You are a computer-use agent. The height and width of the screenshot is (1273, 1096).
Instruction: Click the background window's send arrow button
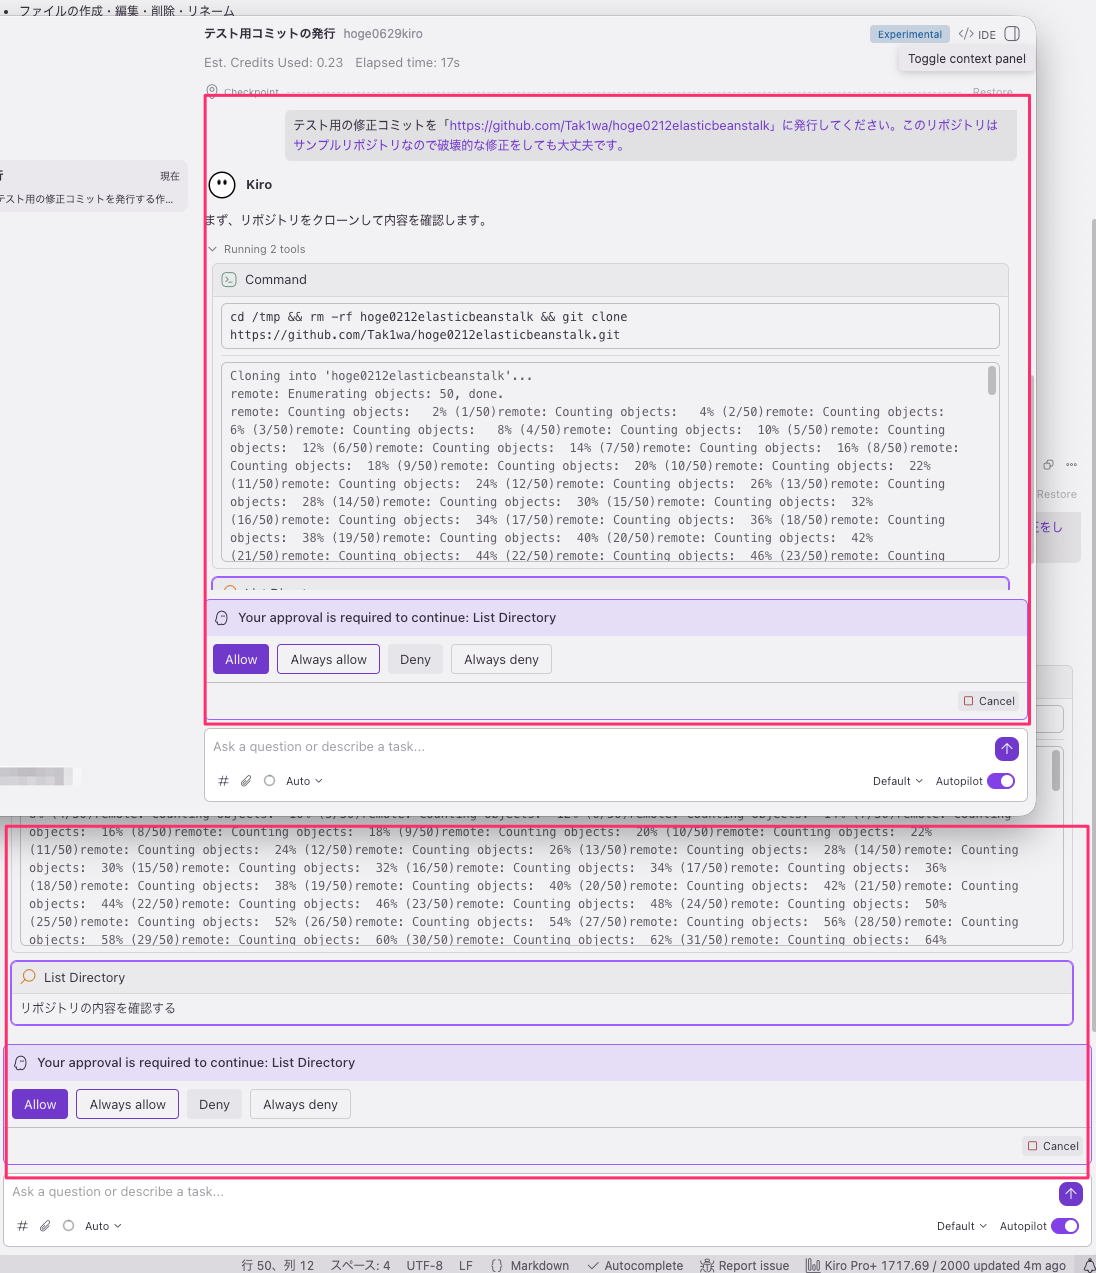pos(1070,1193)
